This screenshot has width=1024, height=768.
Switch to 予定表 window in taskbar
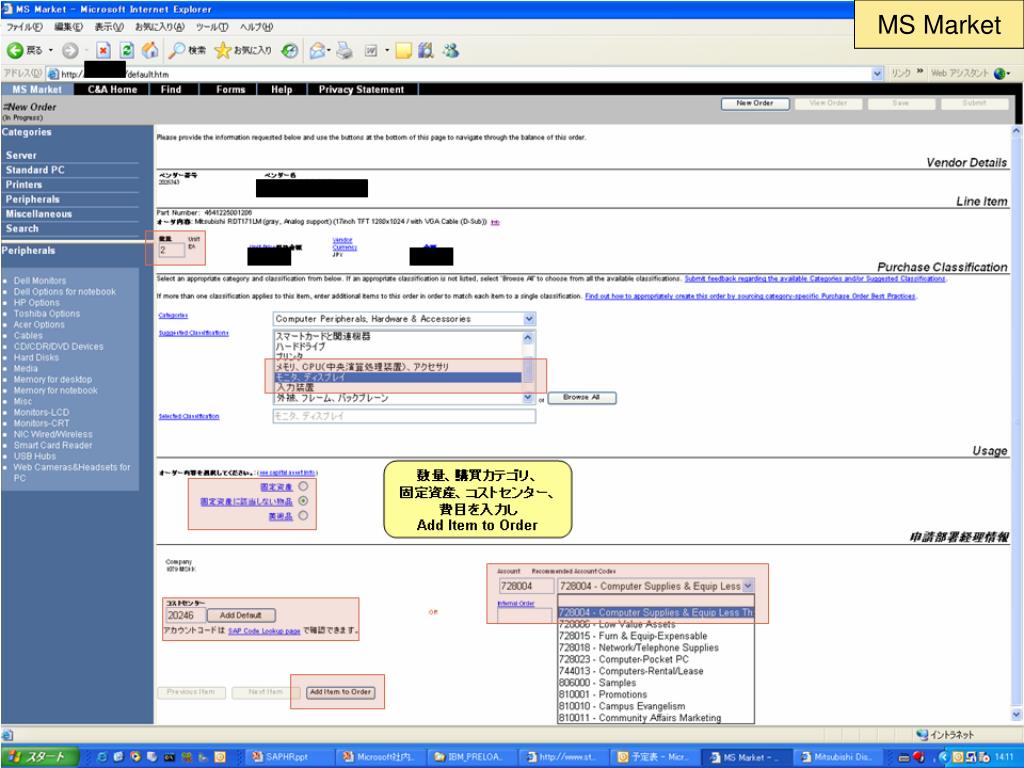click(x=654, y=757)
